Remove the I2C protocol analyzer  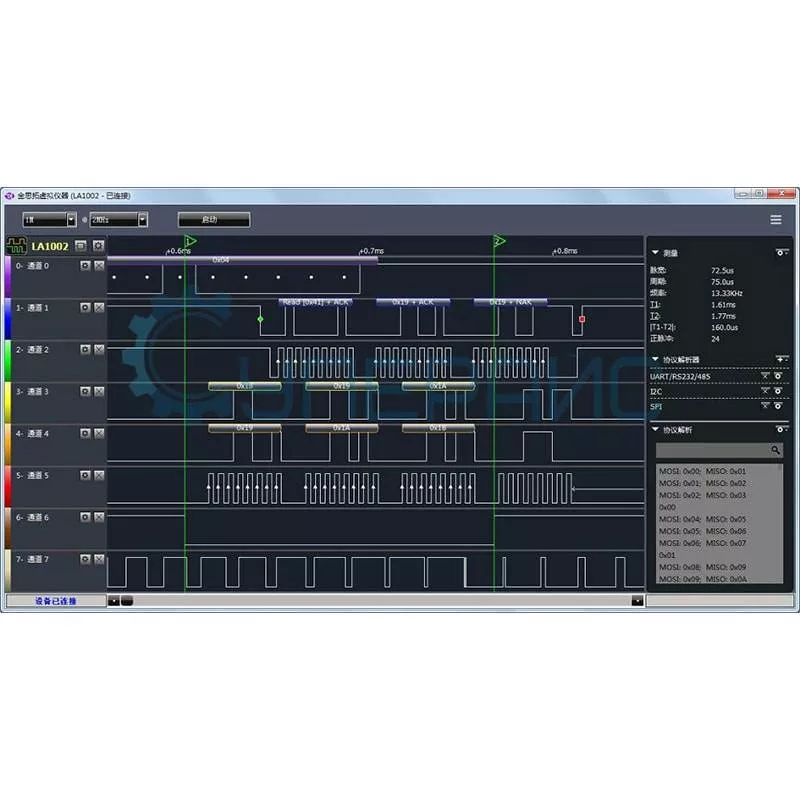click(x=765, y=392)
